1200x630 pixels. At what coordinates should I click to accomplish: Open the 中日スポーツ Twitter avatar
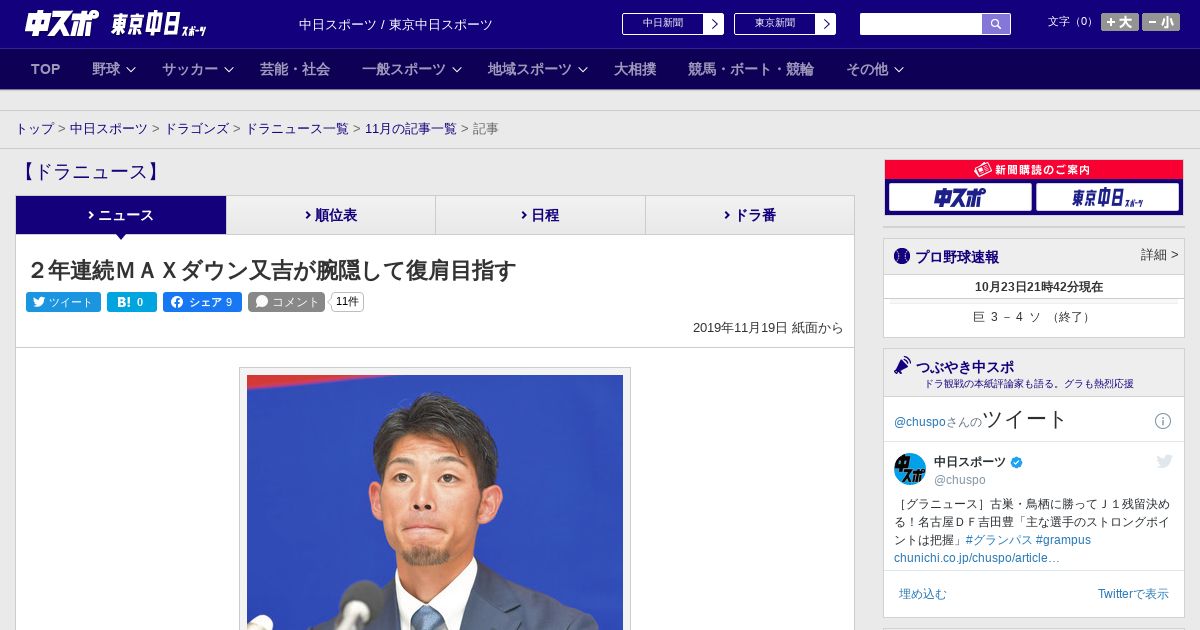click(910, 469)
